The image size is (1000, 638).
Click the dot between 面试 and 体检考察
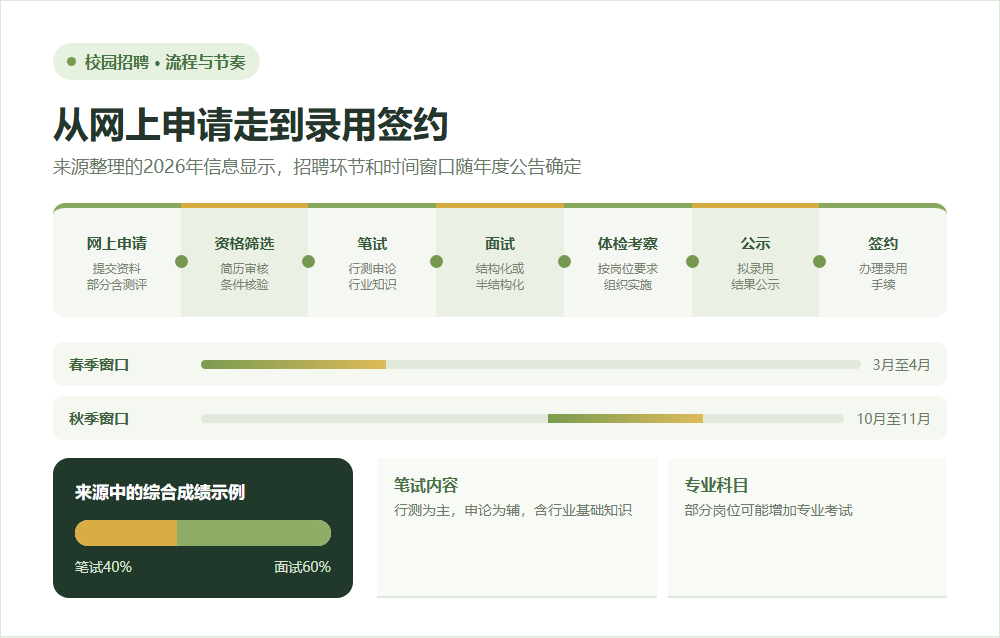tap(564, 262)
